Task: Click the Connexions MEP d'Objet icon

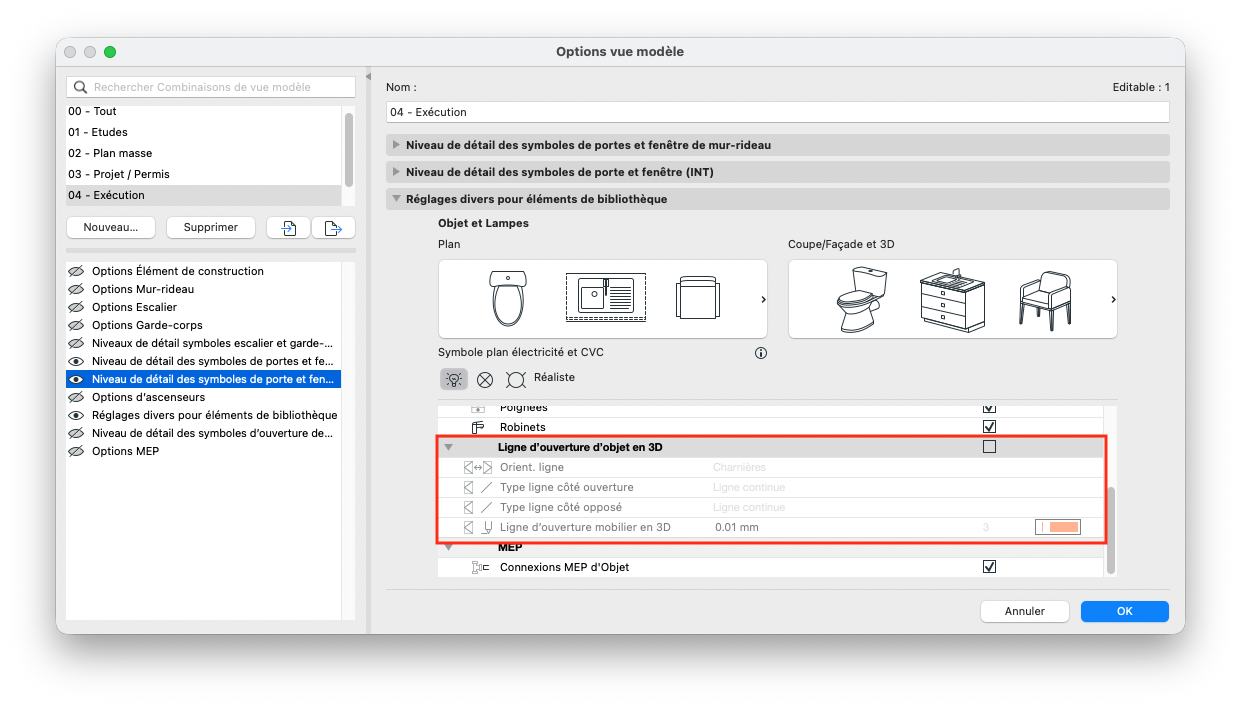Action: pos(480,567)
